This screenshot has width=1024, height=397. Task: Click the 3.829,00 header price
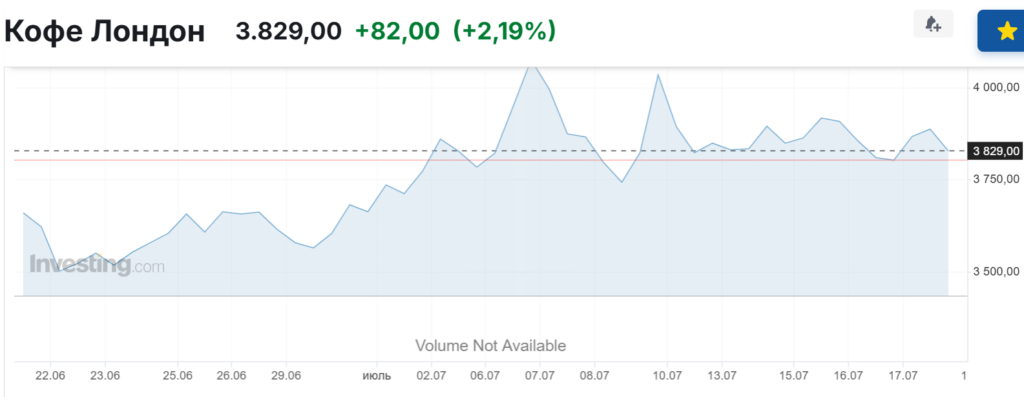point(288,31)
